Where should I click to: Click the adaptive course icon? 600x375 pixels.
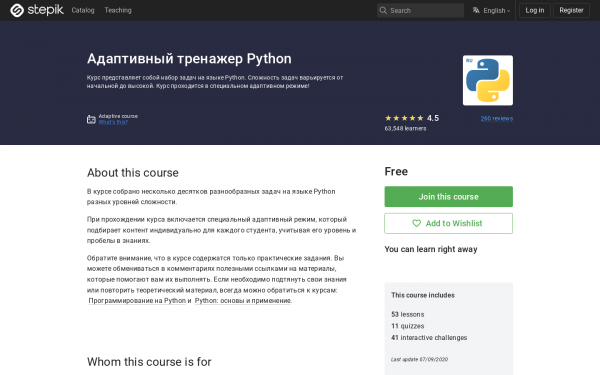pos(91,119)
